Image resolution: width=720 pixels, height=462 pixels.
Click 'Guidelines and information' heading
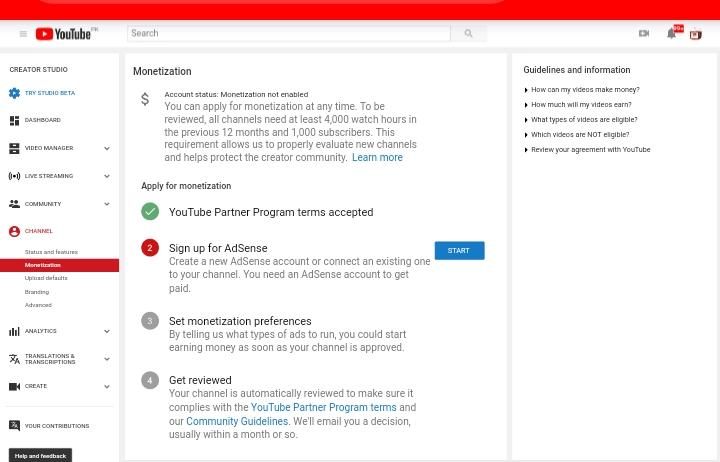click(x=577, y=70)
